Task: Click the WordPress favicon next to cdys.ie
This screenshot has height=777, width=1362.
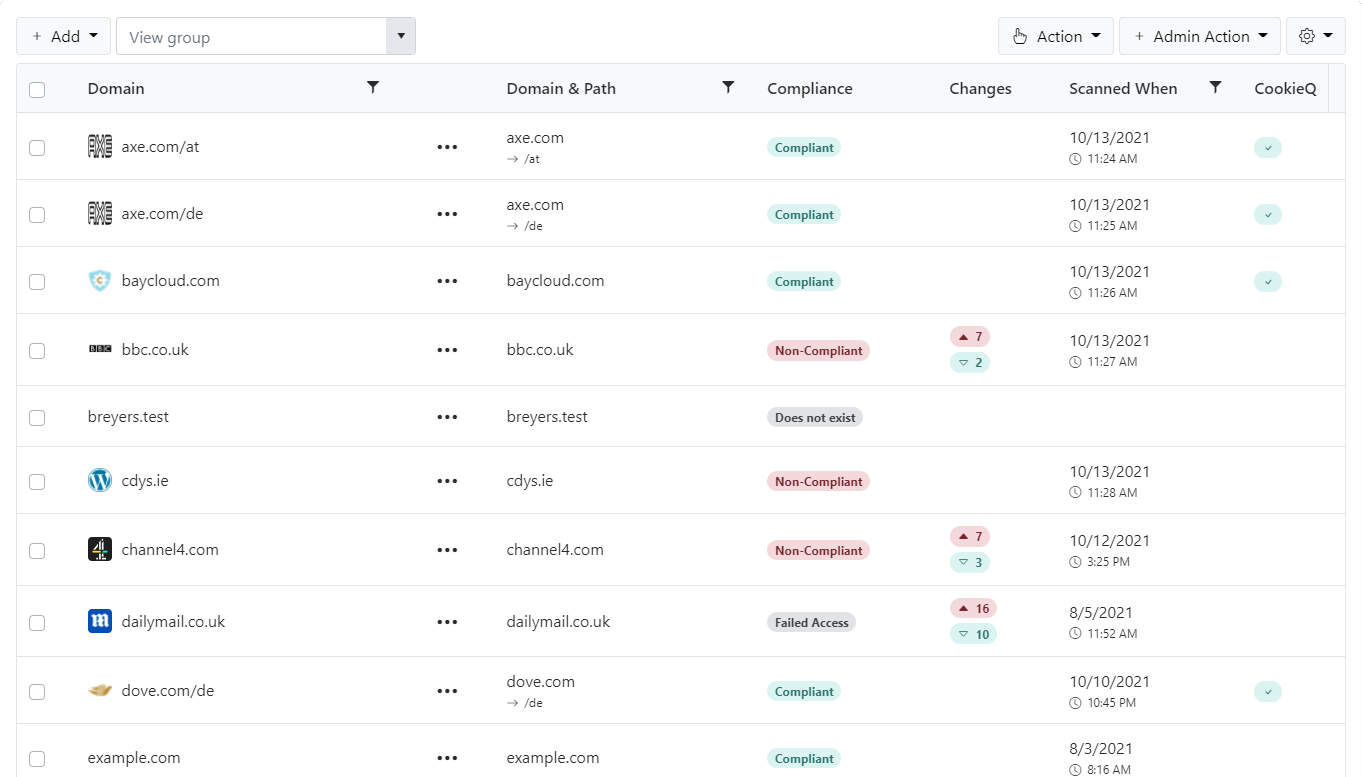Action: click(100, 481)
